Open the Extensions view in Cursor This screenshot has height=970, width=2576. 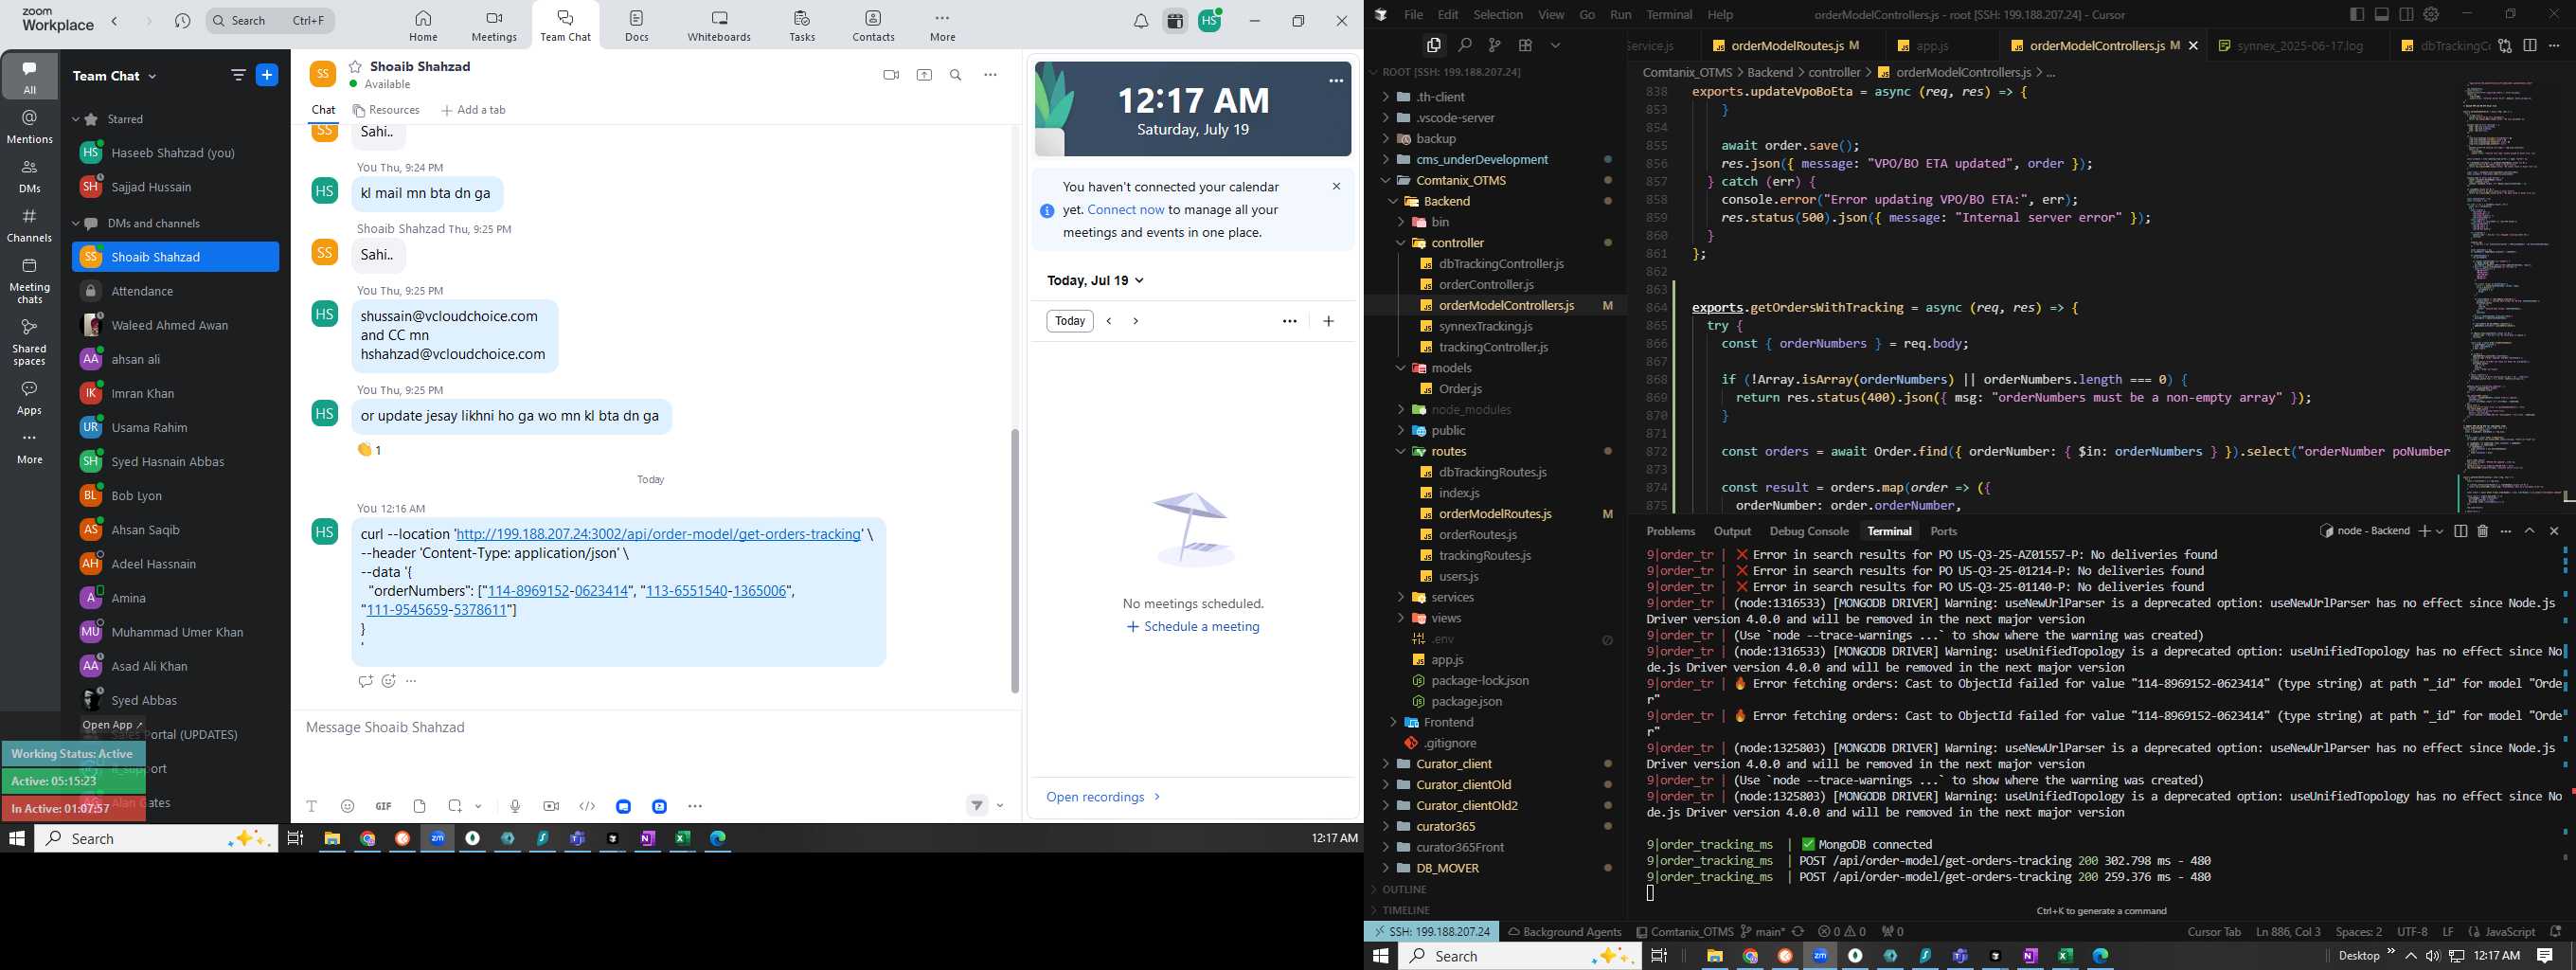[x=1525, y=45]
